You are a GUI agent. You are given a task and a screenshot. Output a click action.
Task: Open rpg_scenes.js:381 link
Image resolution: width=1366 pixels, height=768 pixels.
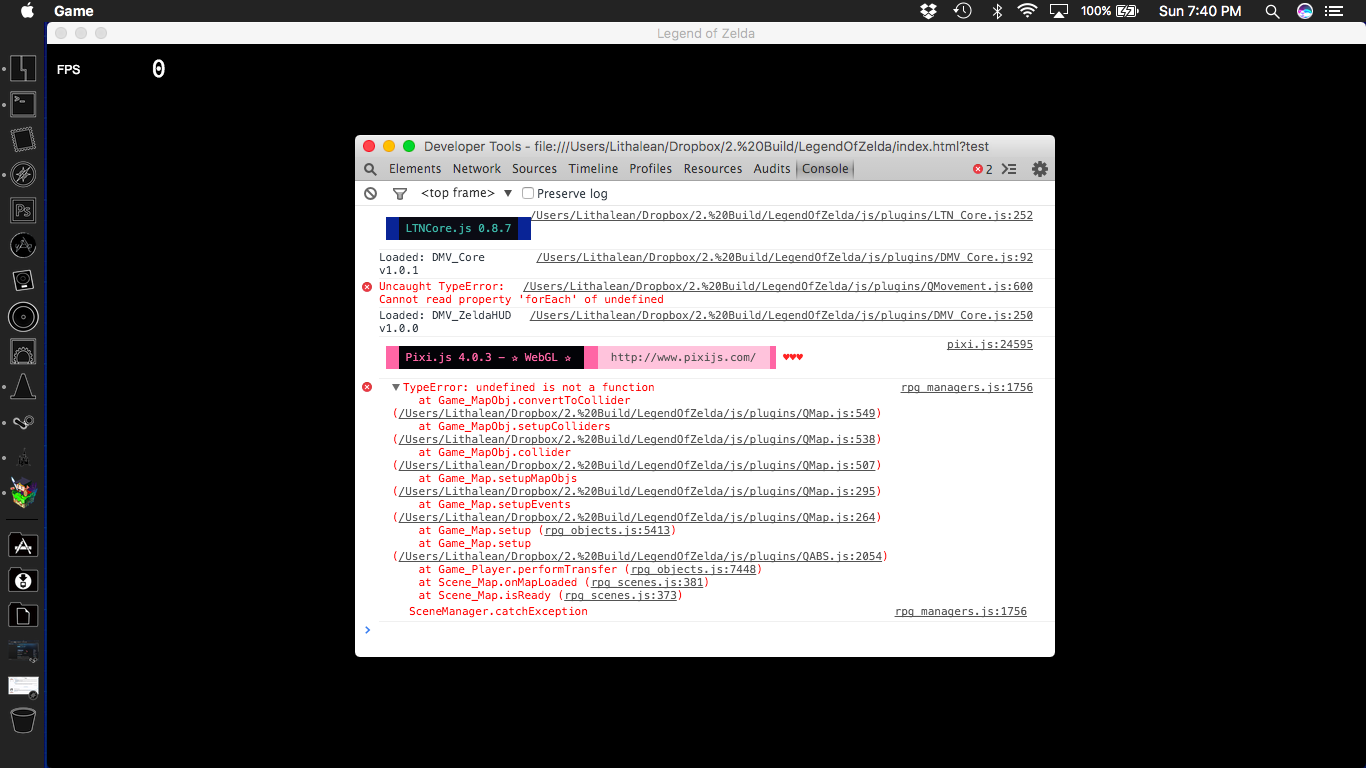click(x=648, y=582)
